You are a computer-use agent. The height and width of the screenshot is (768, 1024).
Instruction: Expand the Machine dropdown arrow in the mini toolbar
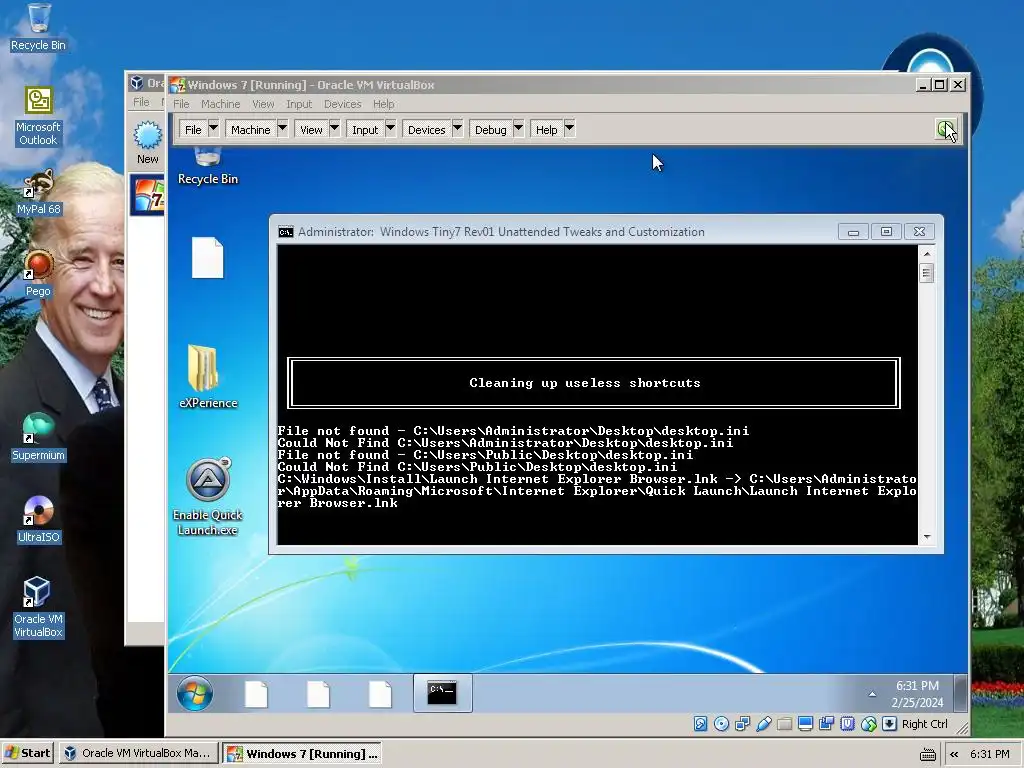pyautogui.click(x=282, y=129)
